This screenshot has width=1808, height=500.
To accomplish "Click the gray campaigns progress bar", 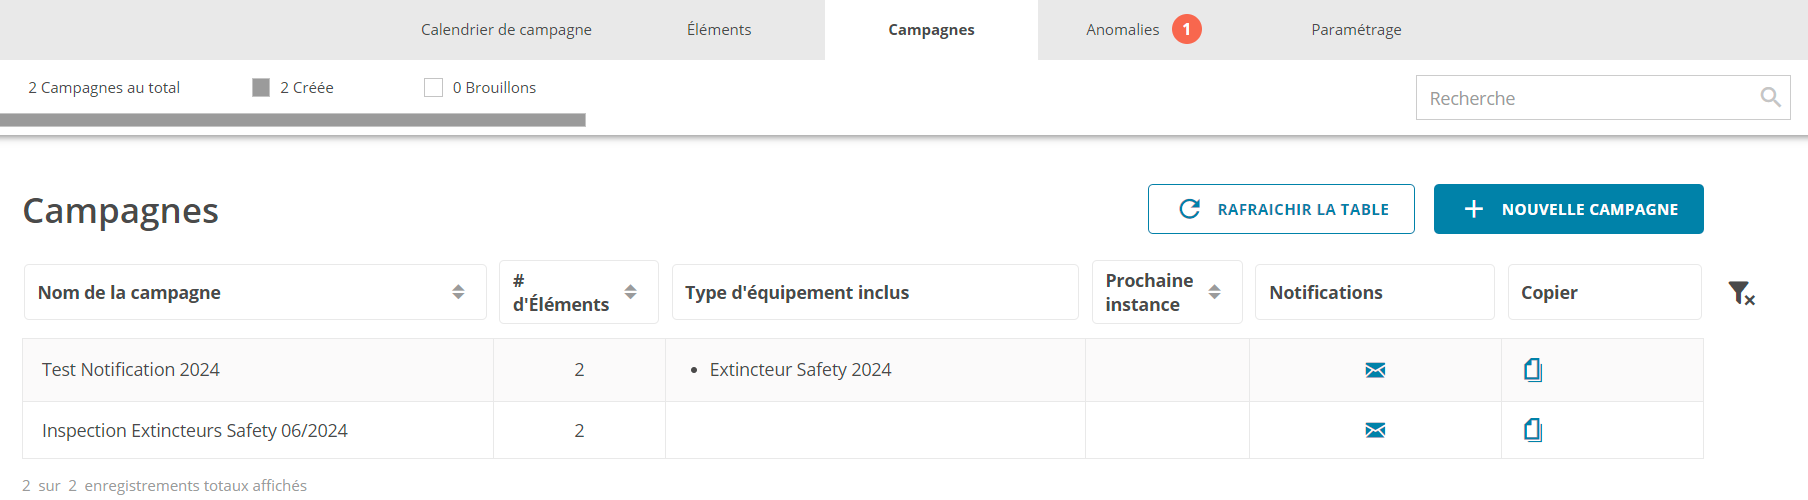I will click(293, 120).
